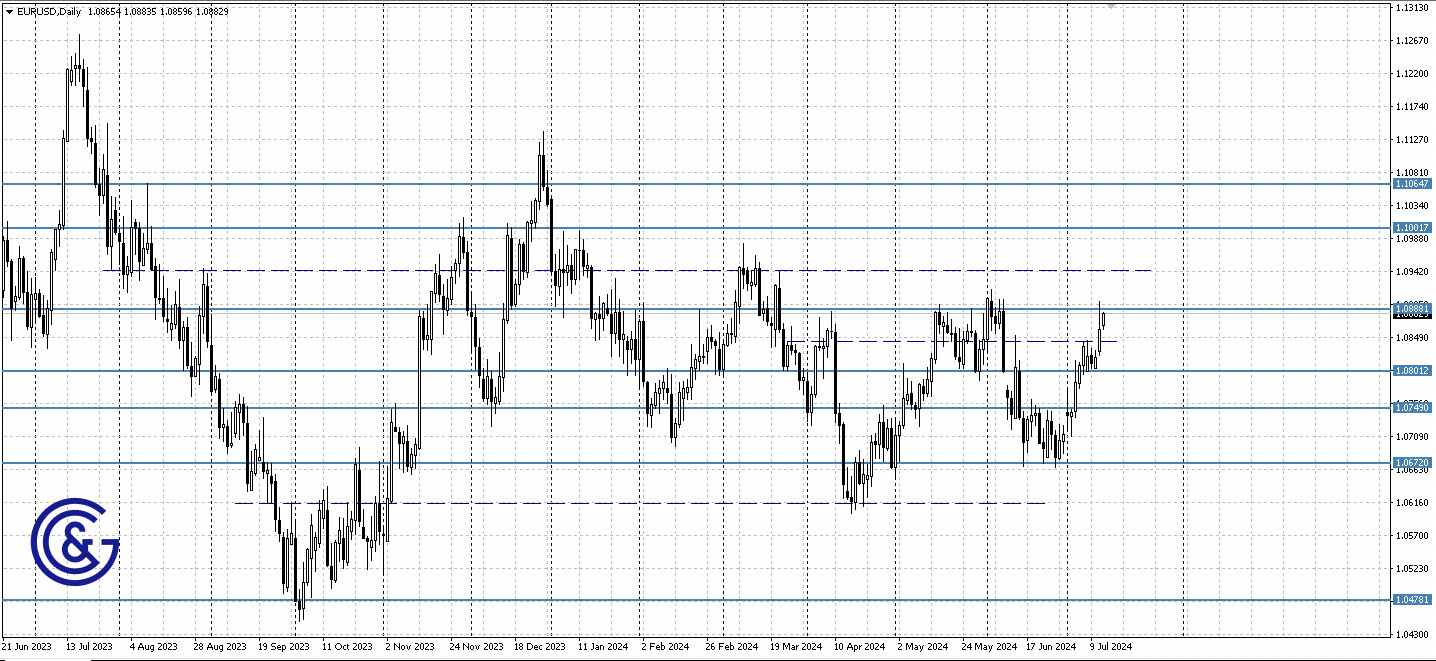
Task: Select the 1.08012 support price label
Action: tap(1410, 372)
